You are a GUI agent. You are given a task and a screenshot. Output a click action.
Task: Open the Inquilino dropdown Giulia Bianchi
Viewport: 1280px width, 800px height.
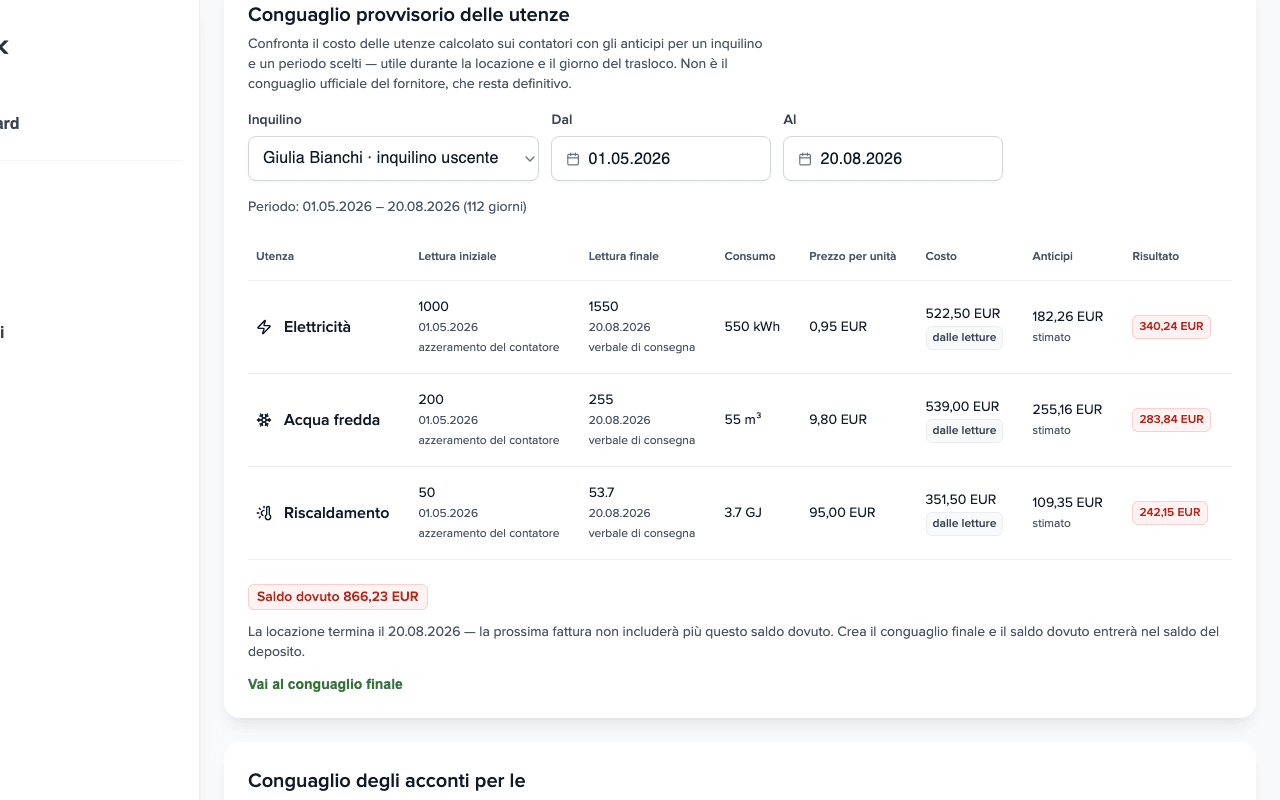coord(393,158)
